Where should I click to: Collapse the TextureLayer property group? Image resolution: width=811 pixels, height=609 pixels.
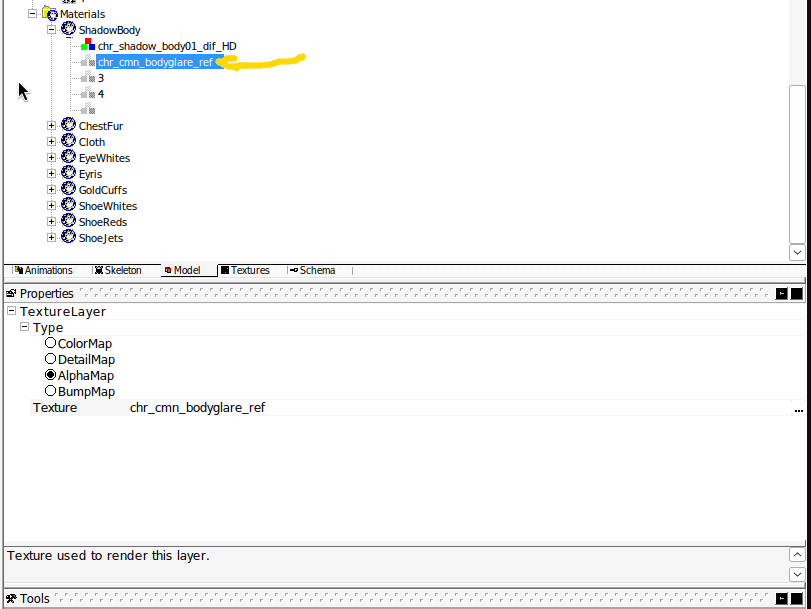[x=12, y=311]
